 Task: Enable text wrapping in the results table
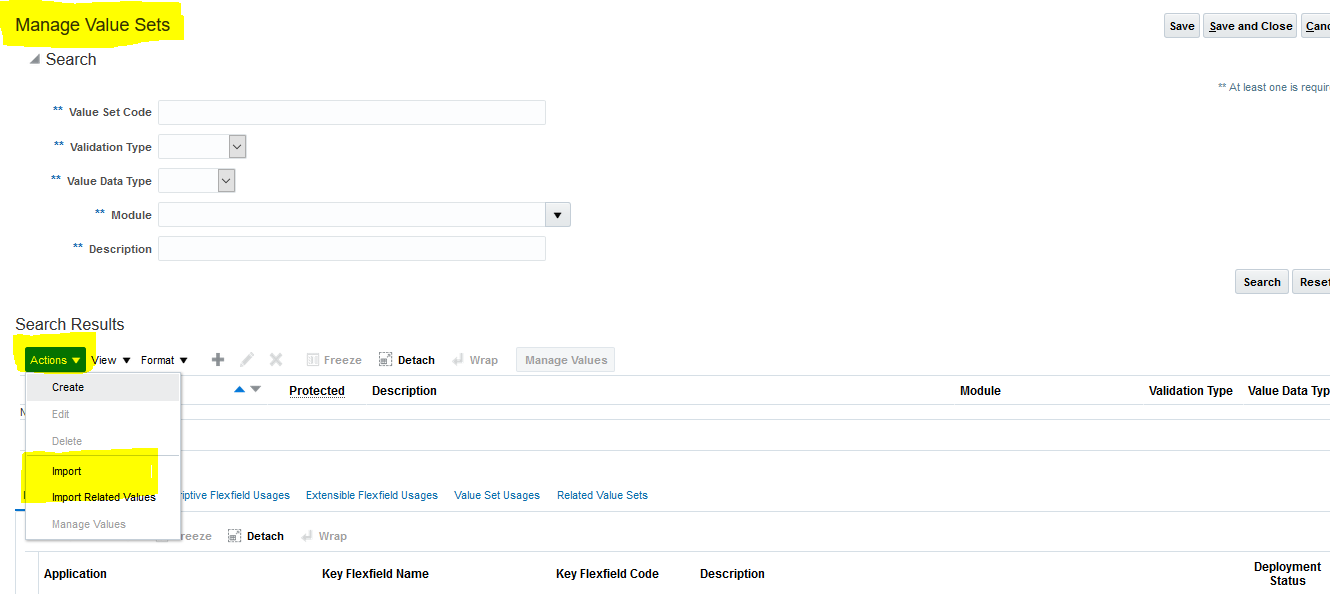pos(475,359)
